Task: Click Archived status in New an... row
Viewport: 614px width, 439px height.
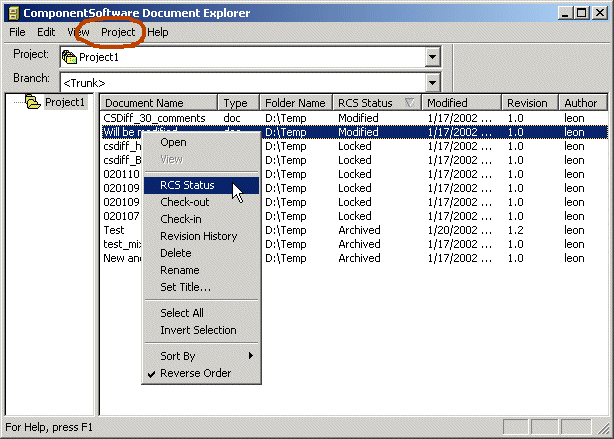Action: (x=359, y=258)
